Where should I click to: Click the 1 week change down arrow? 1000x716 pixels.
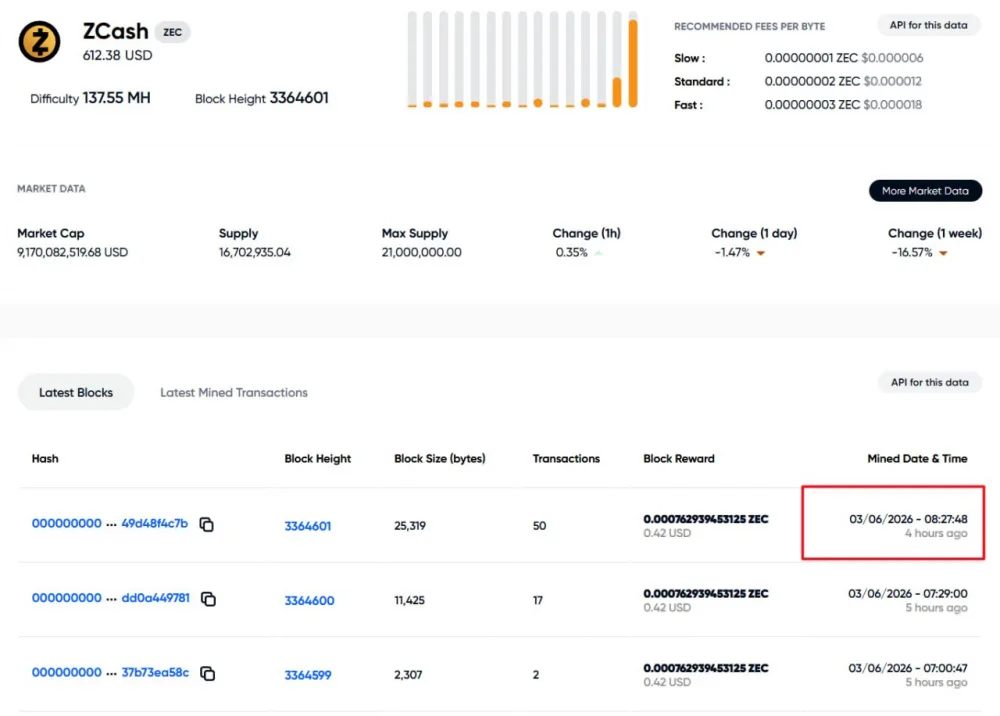pos(943,253)
